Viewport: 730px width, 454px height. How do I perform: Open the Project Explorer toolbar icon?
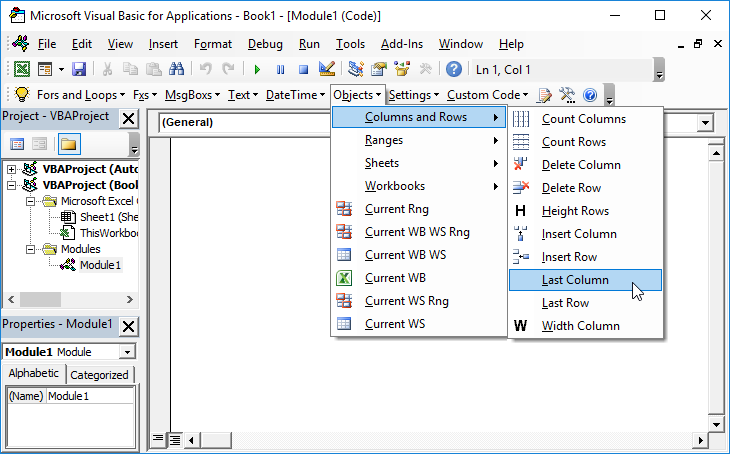pyautogui.click(x=356, y=69)
